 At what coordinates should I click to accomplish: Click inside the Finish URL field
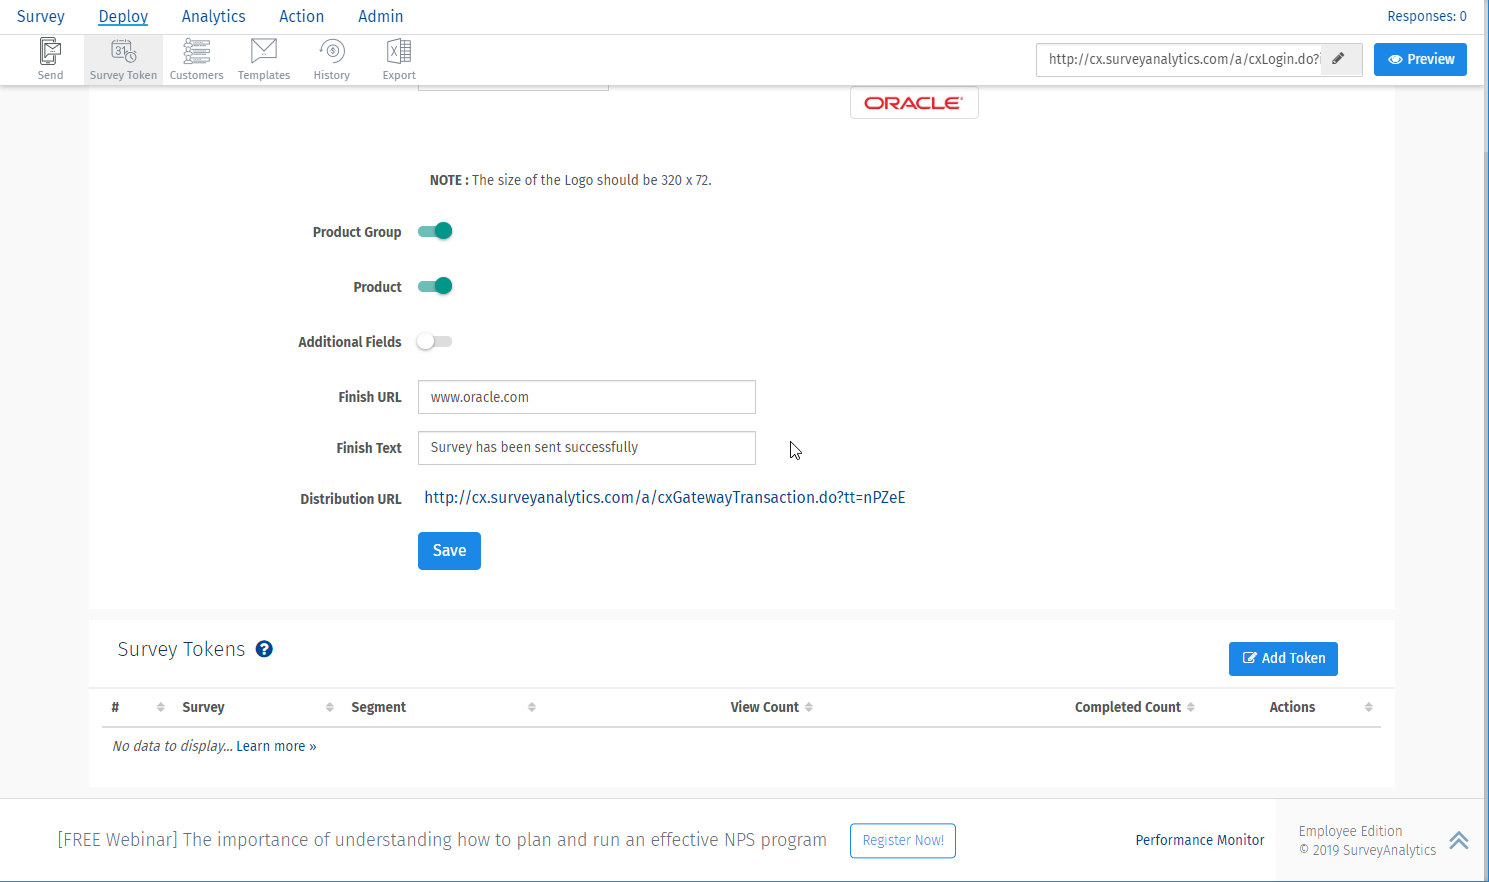click(x=586, y=397)
